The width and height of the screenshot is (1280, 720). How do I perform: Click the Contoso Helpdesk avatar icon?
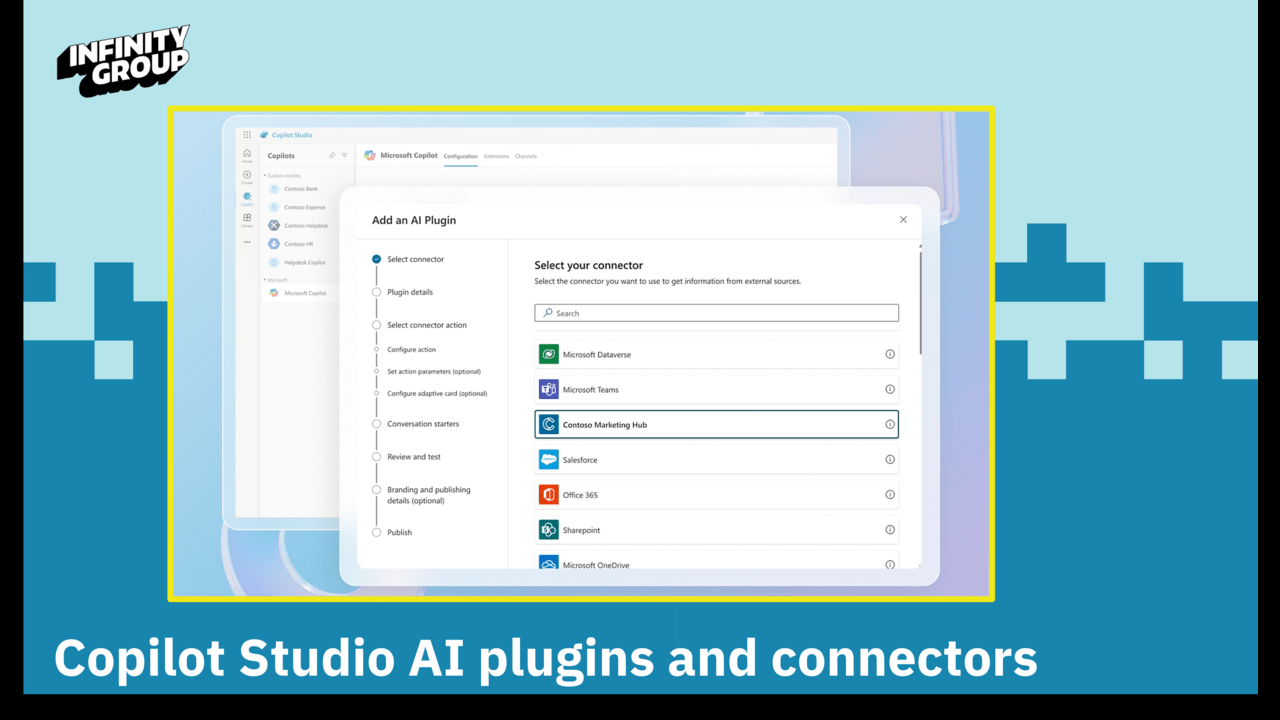click(x=274, y=226)
